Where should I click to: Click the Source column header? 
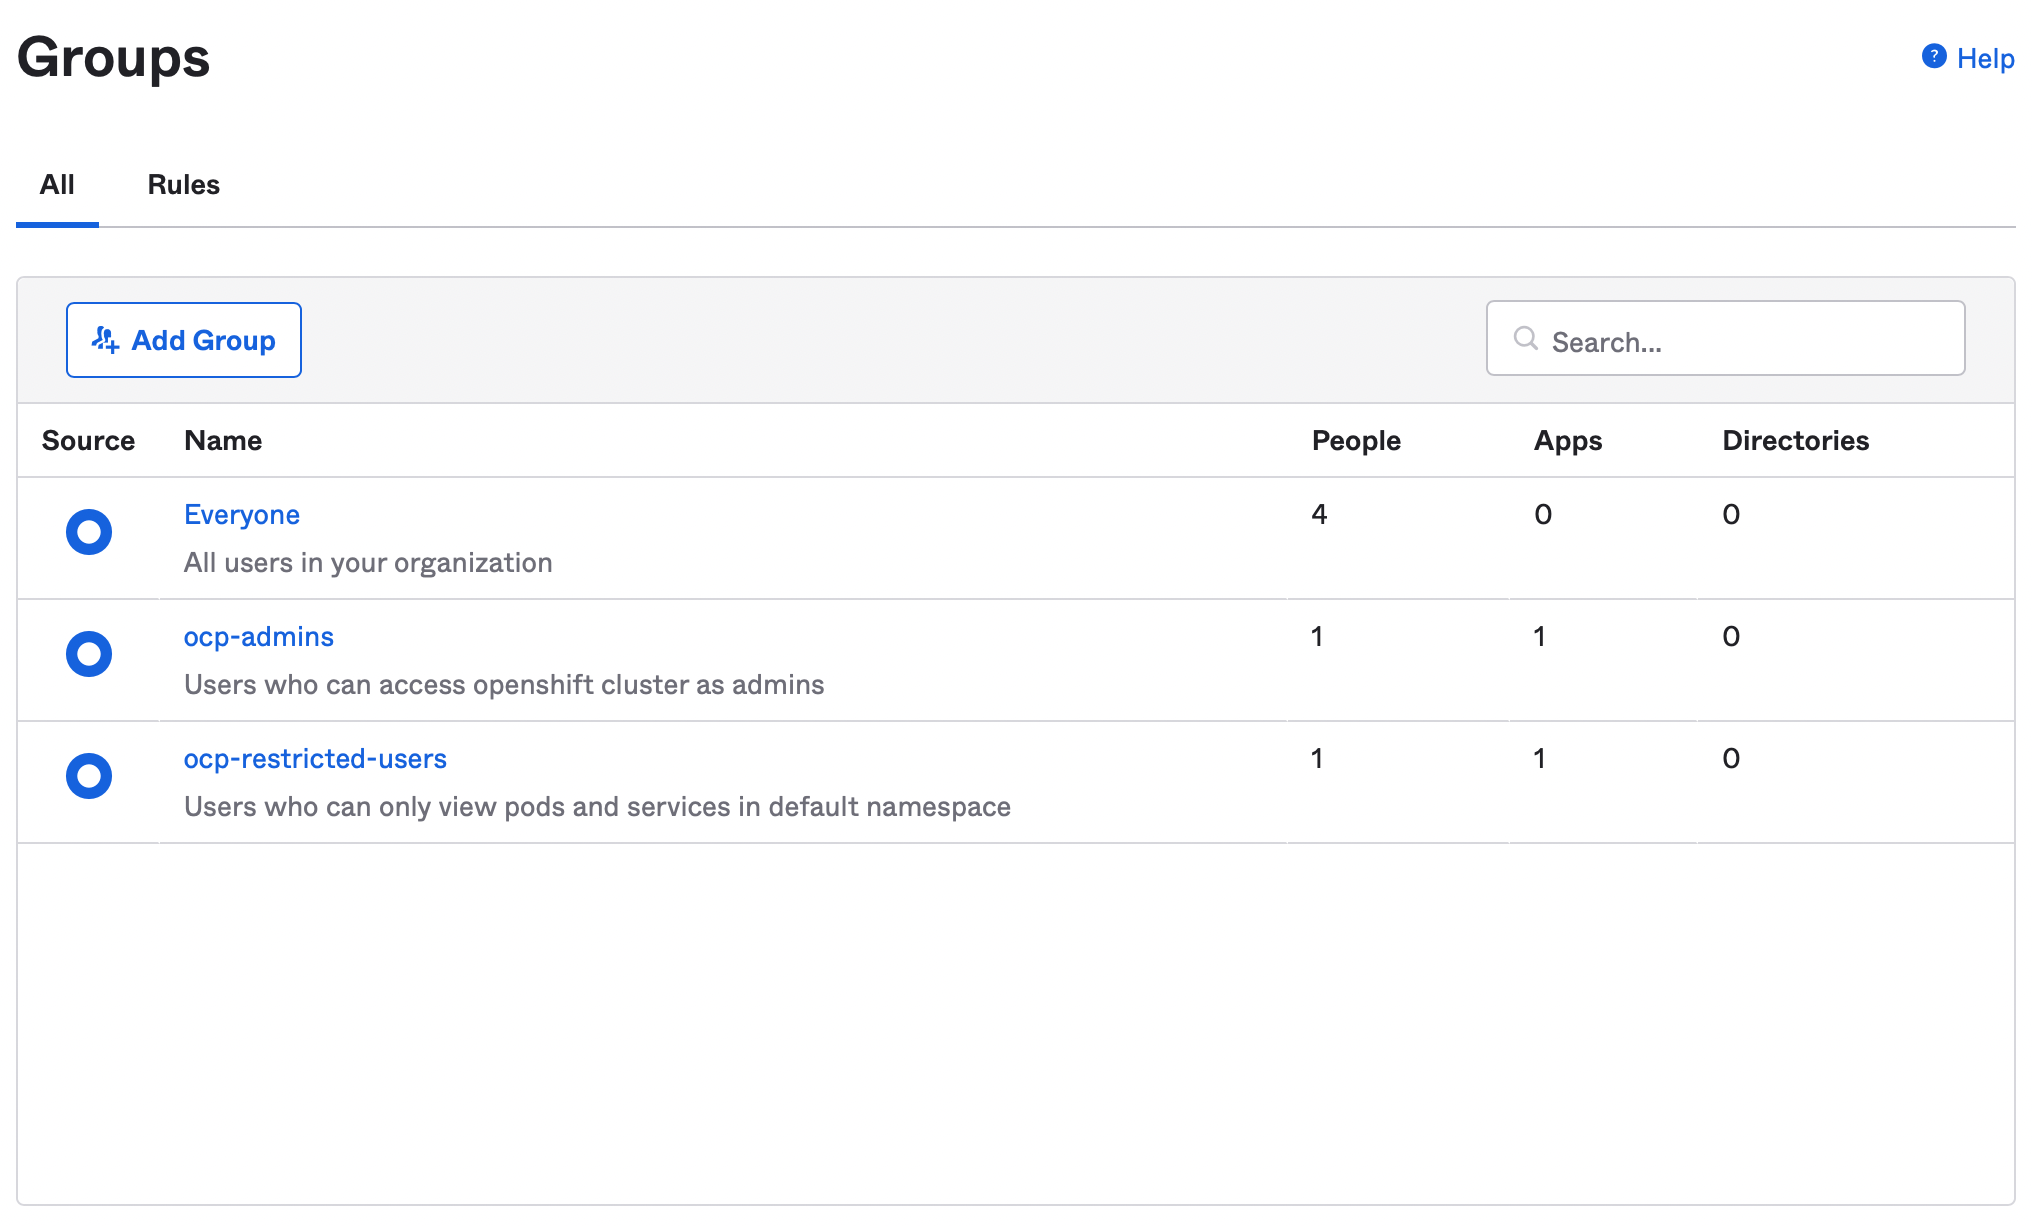pyautogui.click(x=88, y=441)
